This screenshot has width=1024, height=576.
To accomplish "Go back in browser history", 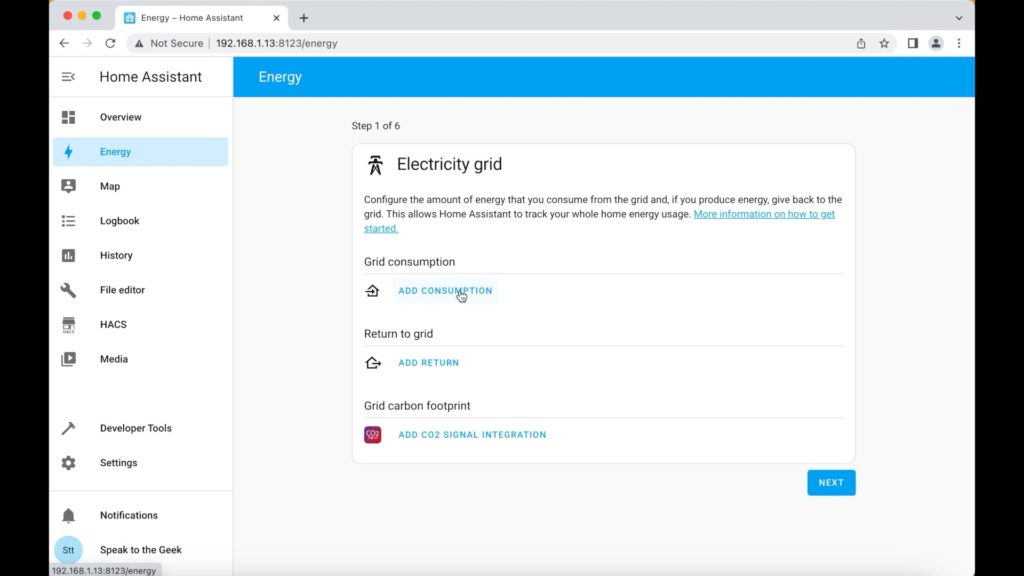I will [64, 43].
